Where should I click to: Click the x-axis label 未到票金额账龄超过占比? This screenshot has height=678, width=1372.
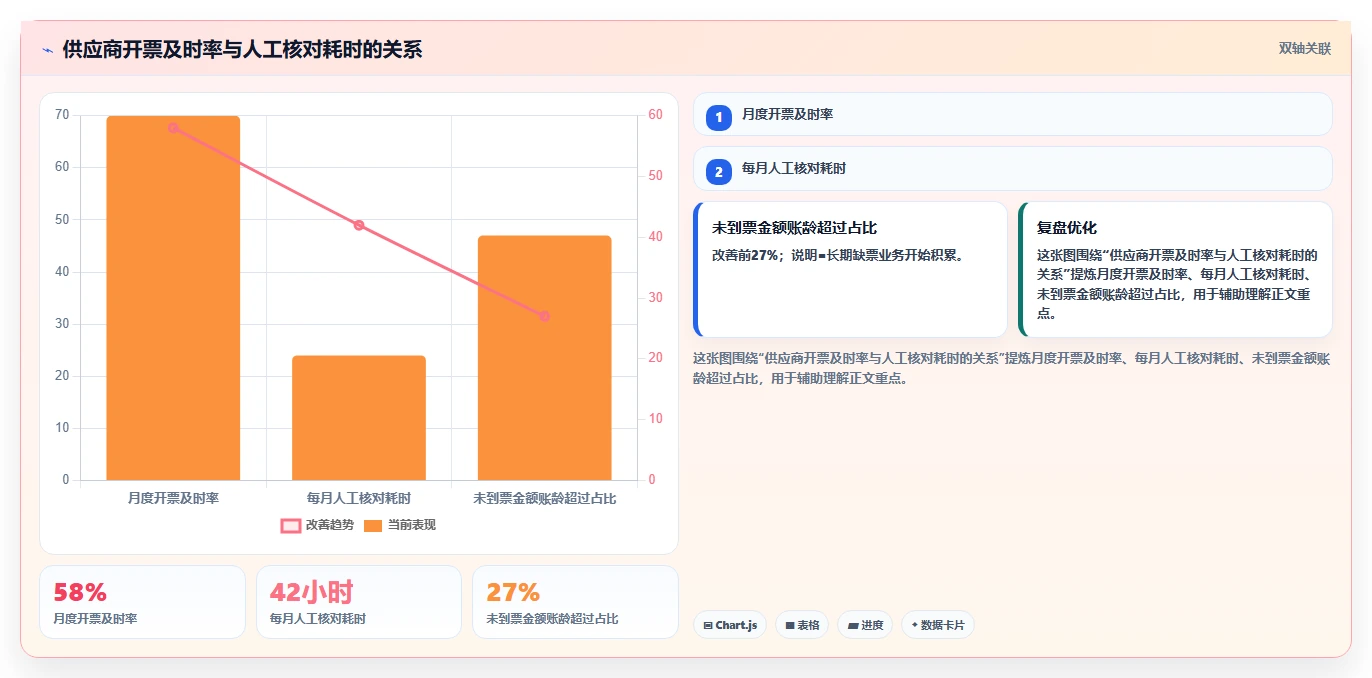[544, 497]
